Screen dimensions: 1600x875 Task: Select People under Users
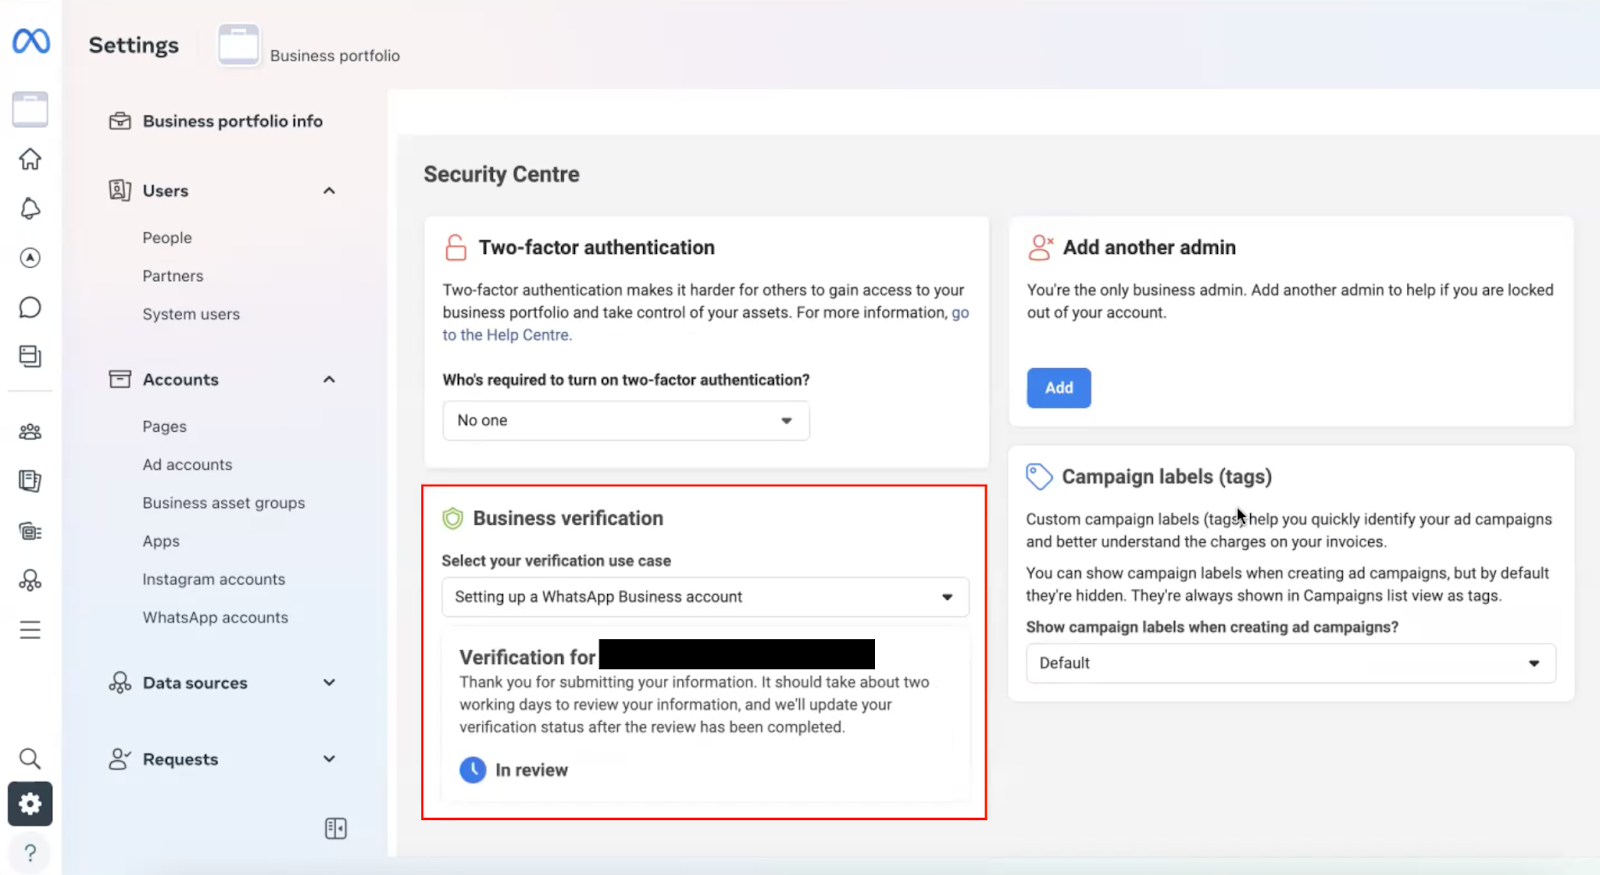click(167, 238)
